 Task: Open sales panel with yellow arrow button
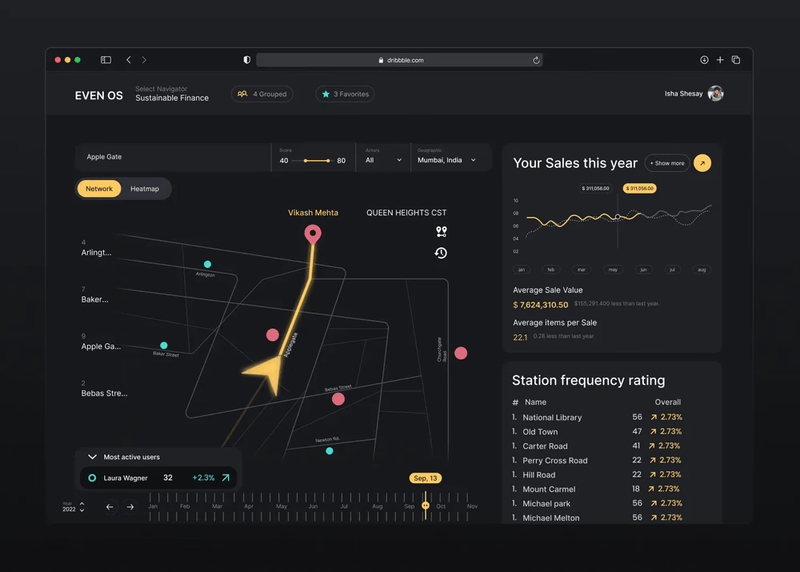[703, 163]
